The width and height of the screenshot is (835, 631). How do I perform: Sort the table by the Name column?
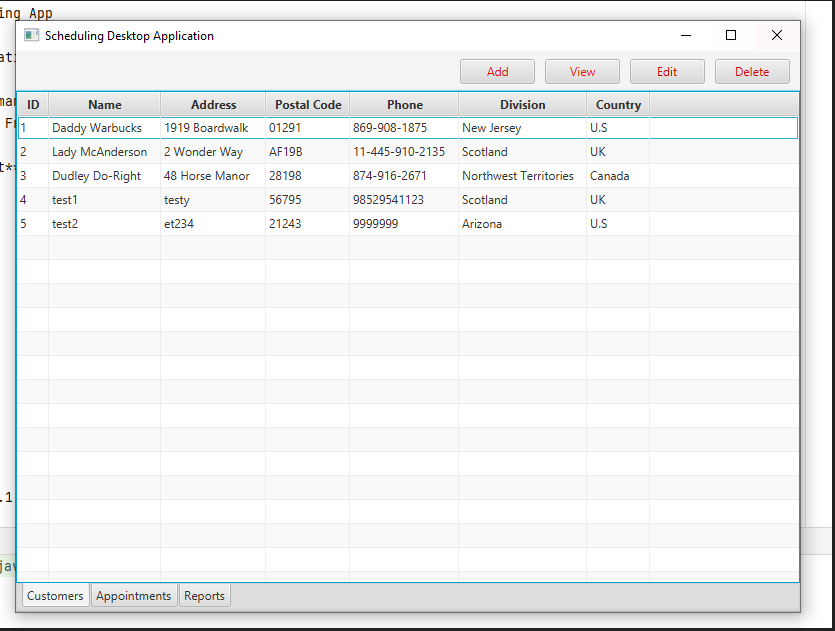[104, 104]
